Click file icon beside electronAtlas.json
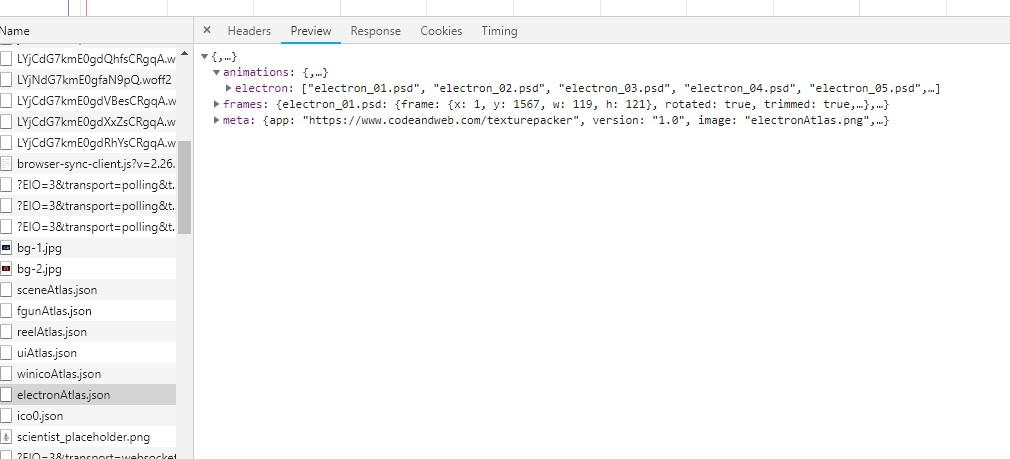Screen dimensions: 1010x459 coord(6,395)
